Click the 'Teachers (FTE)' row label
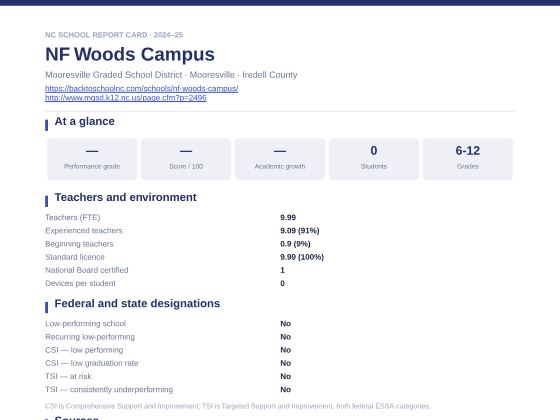560x420 pixels. 73,218
